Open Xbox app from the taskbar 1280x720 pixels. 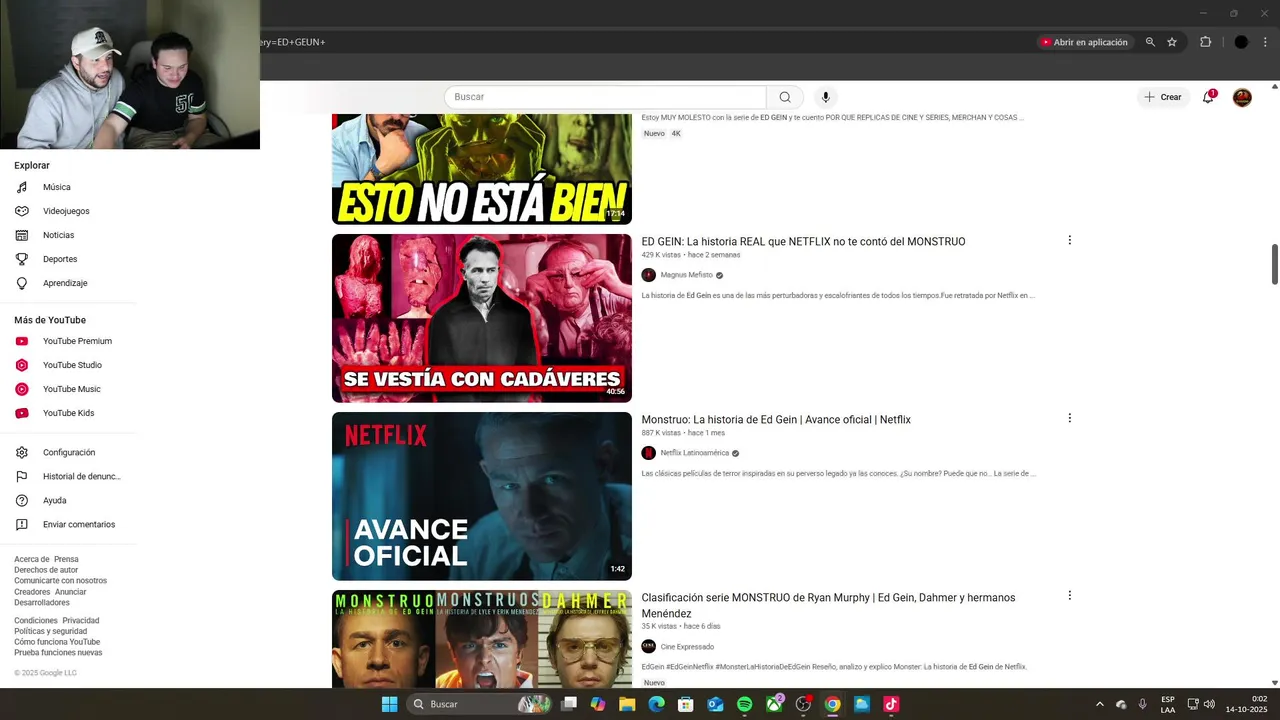[x=774, y=704]
